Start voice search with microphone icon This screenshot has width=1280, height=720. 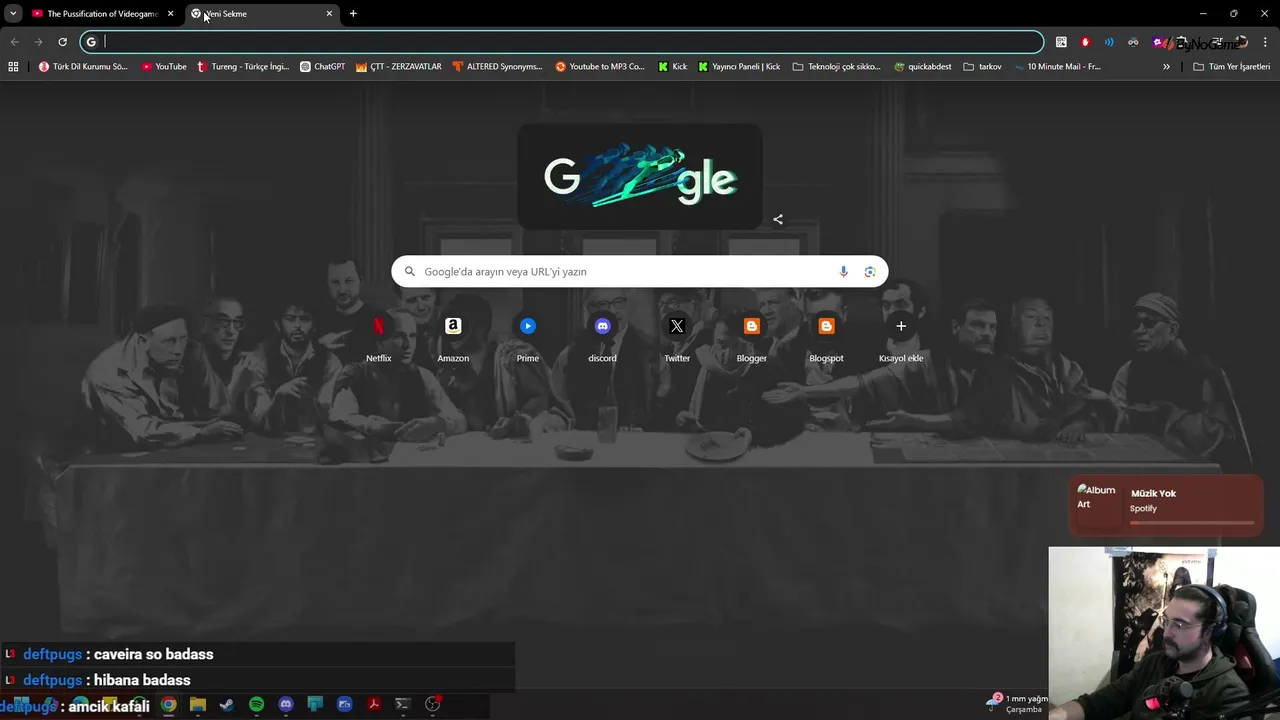pos(843,272)
